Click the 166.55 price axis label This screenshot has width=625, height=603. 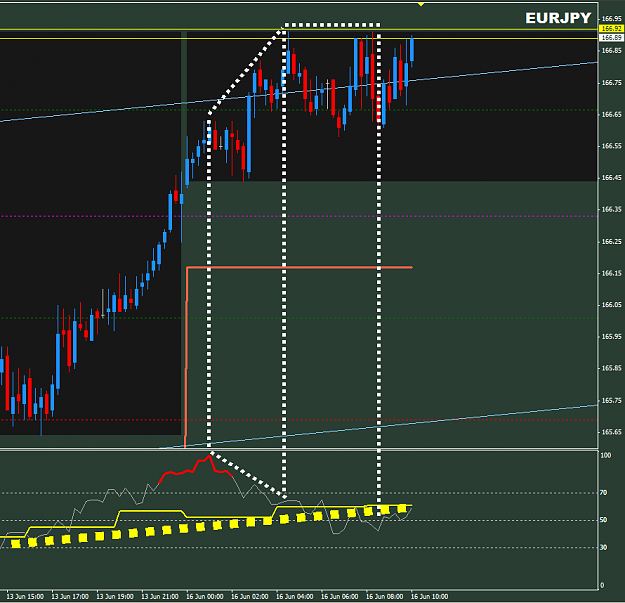pyautogui.click(x=611, y=146)
